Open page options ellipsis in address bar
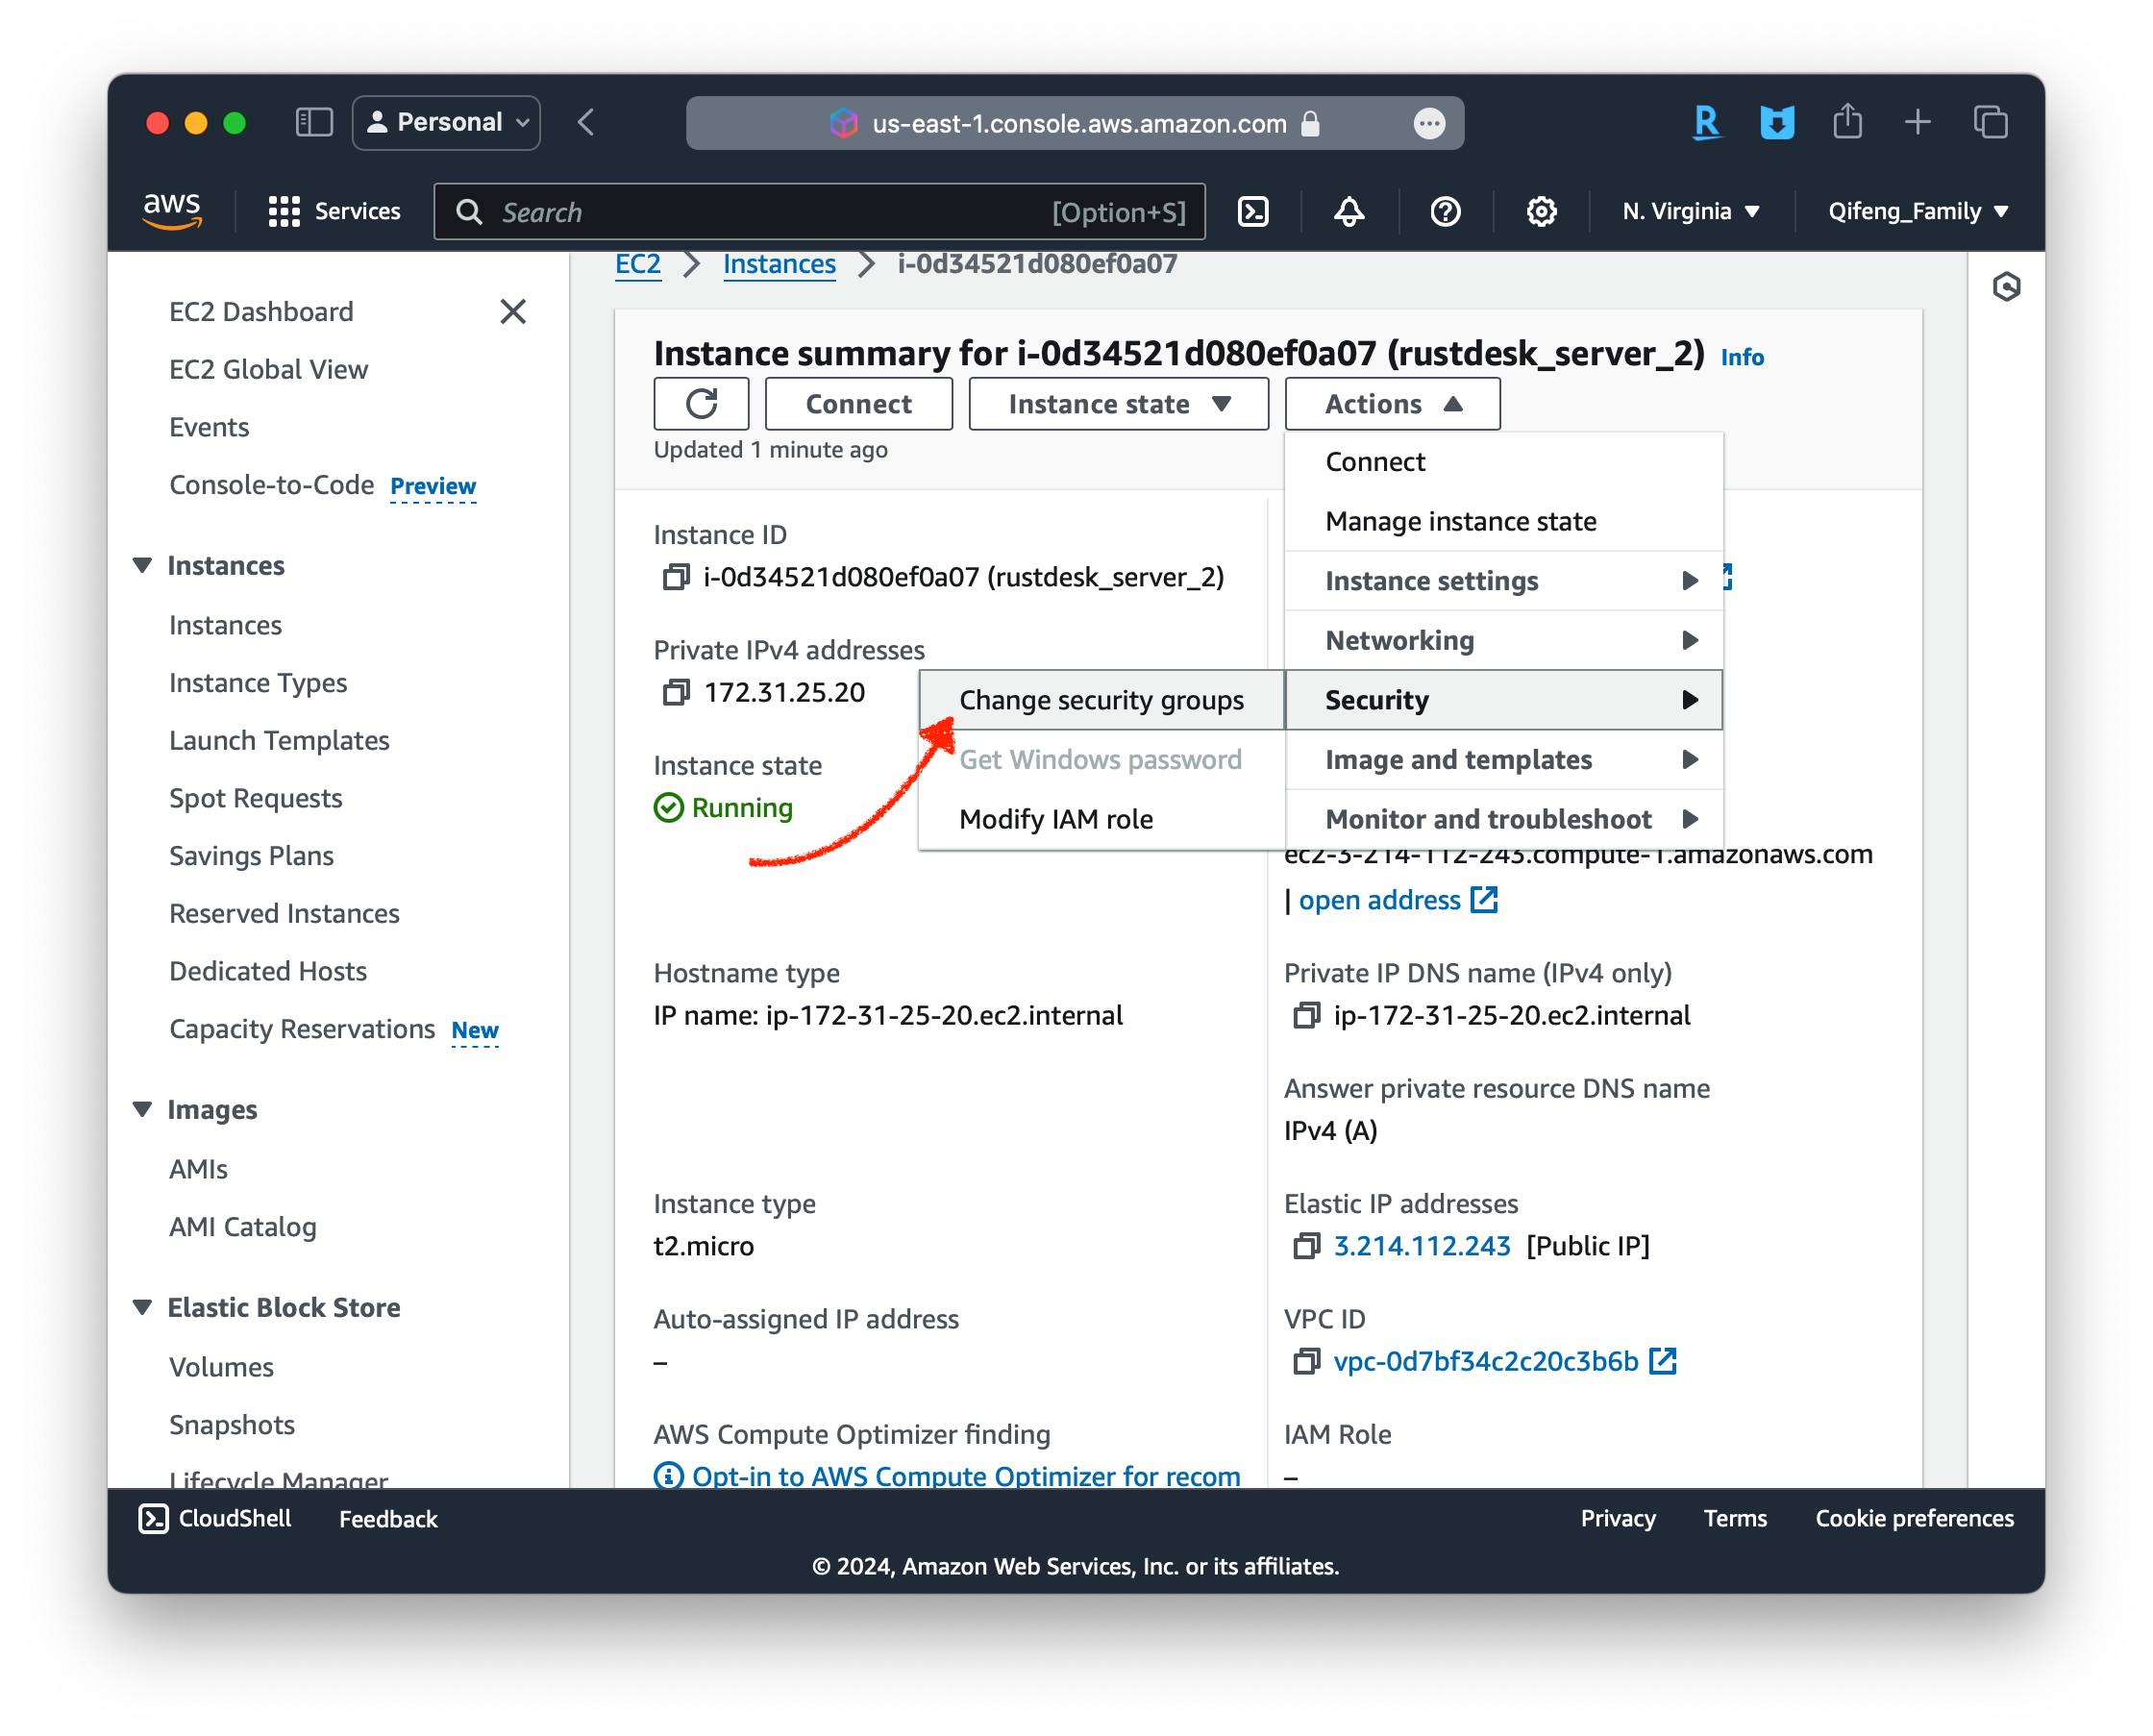The image size is (2153, 1736). pos(1429,123)
